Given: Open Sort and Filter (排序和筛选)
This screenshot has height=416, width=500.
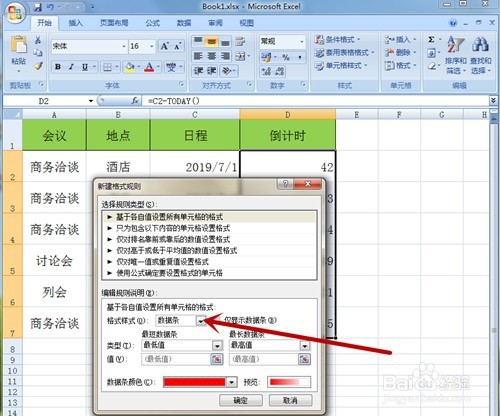Looking at the screenshot, I should (456, 55).
